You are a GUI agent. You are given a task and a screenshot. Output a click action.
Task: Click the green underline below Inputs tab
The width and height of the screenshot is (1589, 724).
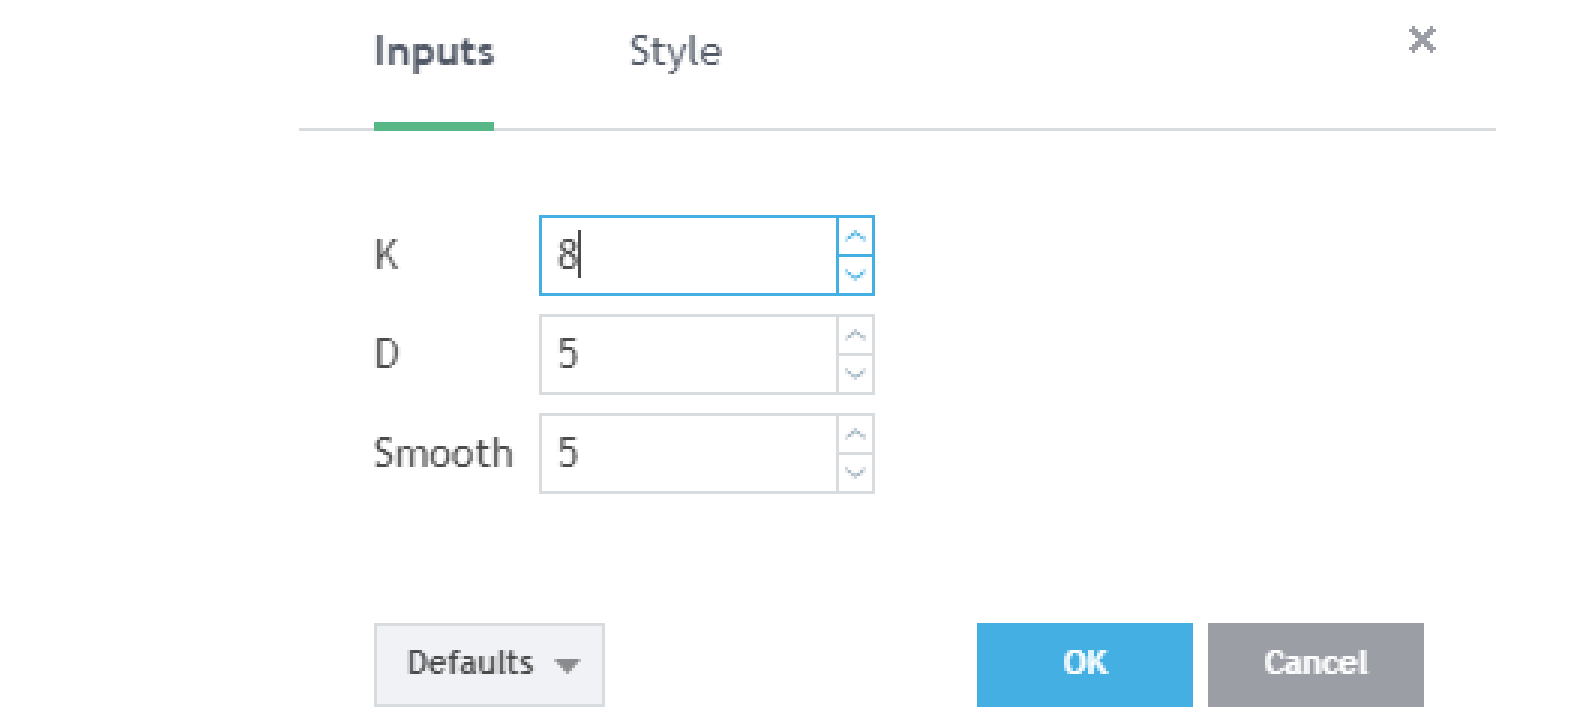(x=434, y=126)
